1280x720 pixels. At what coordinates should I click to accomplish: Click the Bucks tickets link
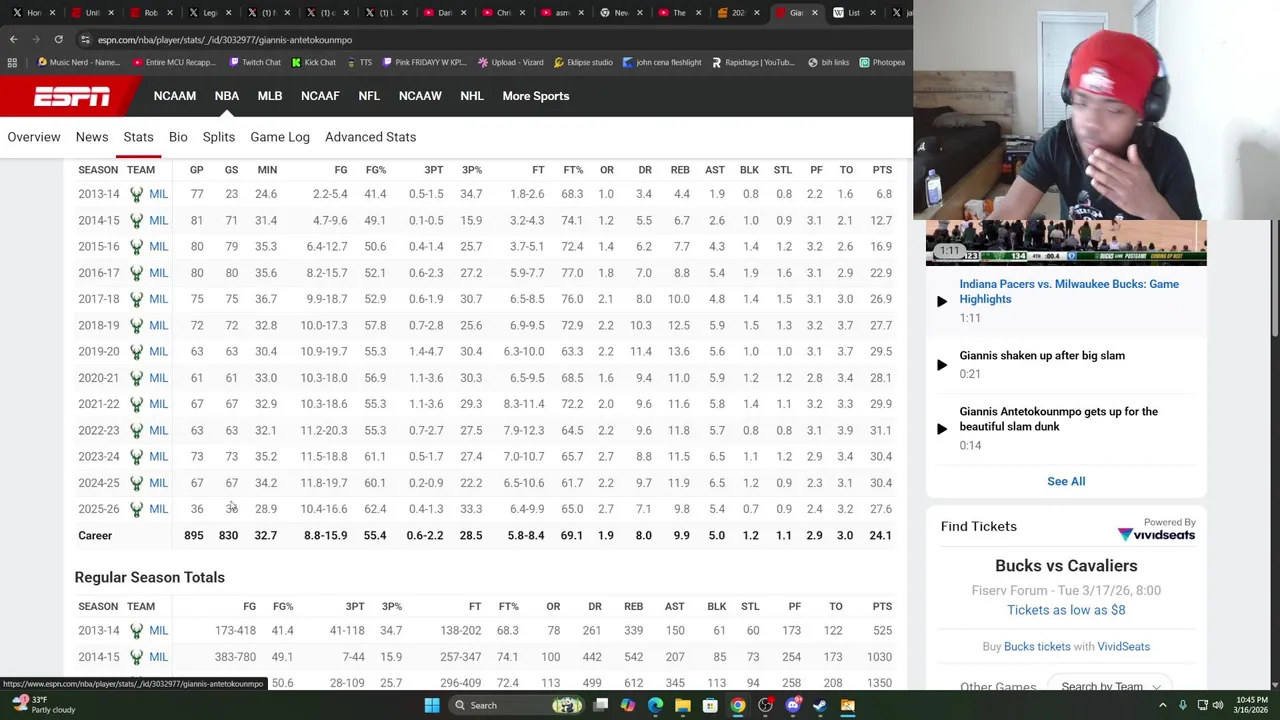coord(1037,646)
